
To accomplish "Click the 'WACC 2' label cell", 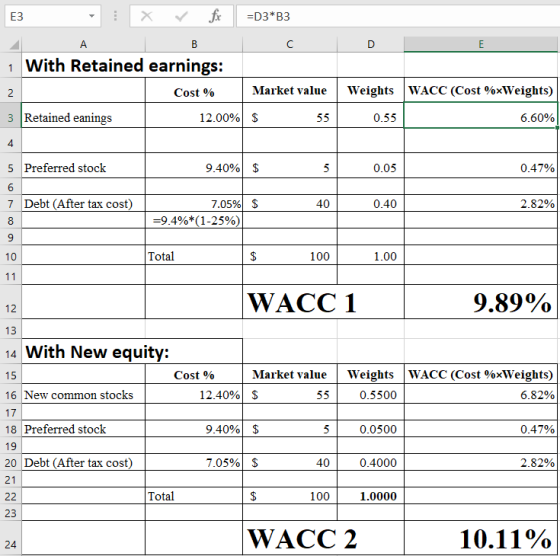I will coord(323,538).
